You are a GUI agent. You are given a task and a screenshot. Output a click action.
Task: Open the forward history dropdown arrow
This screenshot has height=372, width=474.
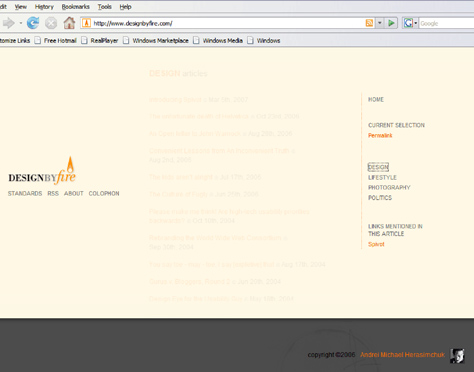pos(21,23)
